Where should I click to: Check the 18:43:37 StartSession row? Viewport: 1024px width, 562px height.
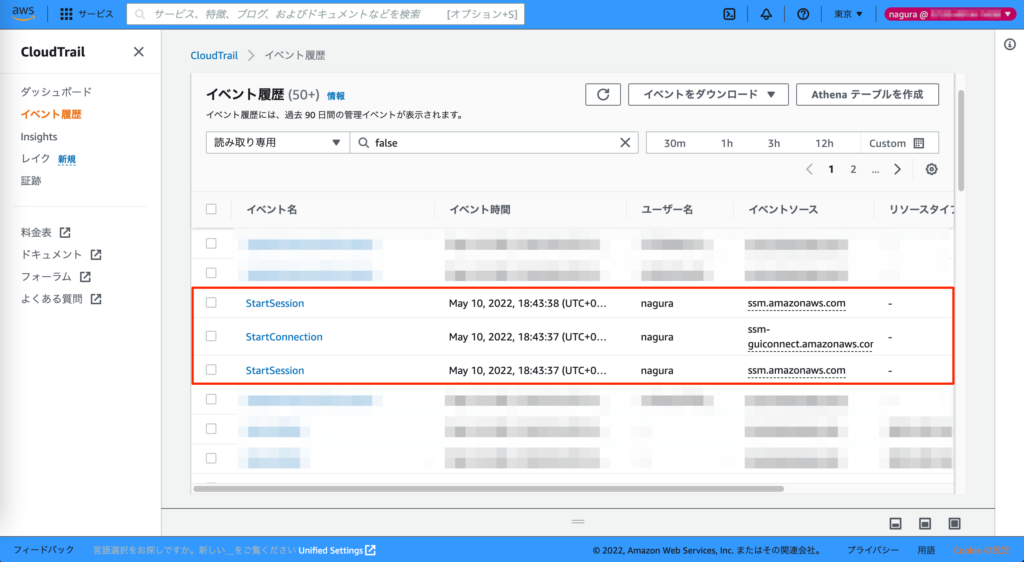tap(211, 369)
